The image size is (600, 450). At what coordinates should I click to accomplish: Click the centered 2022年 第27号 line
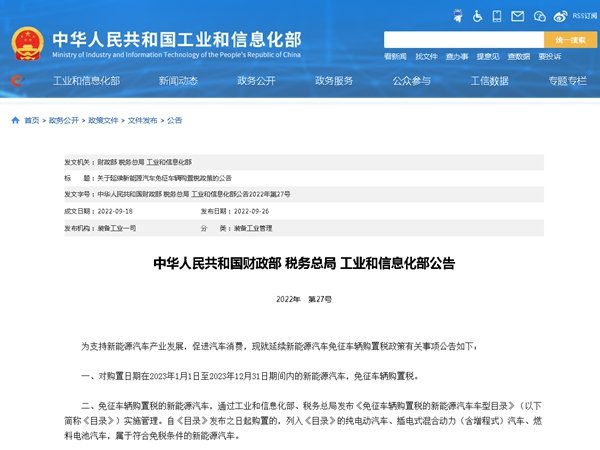[x=304, y=300]
